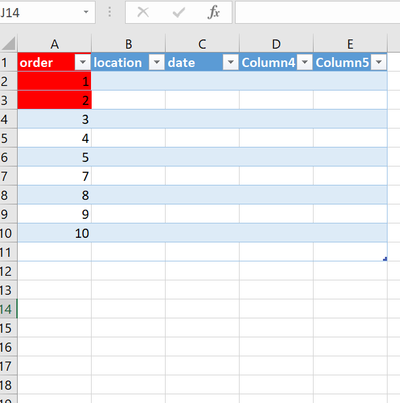Select row 16 header
The image size is (400, 403).
coord(8,347)
